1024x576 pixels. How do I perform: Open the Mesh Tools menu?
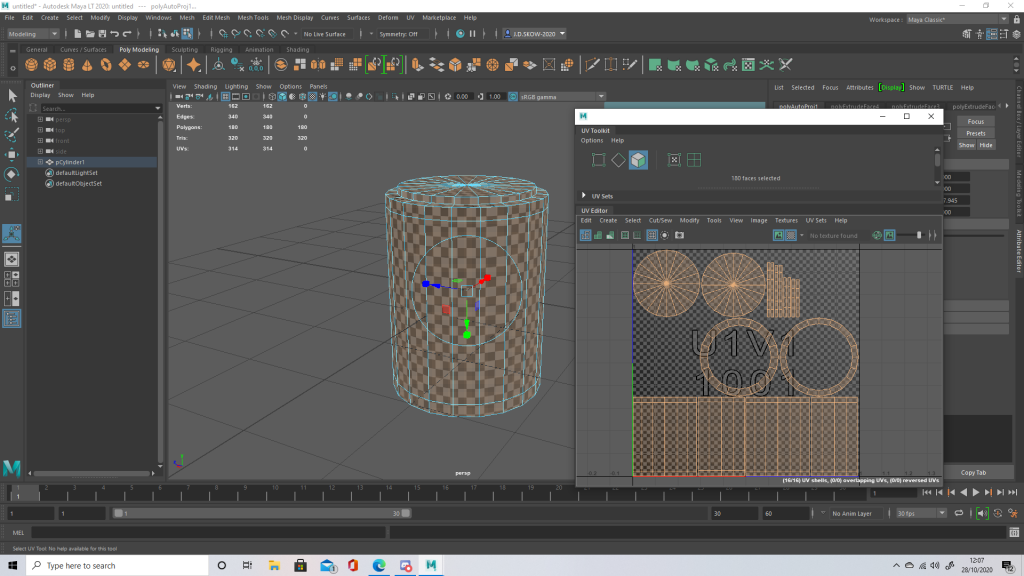[x=254, y=18]
